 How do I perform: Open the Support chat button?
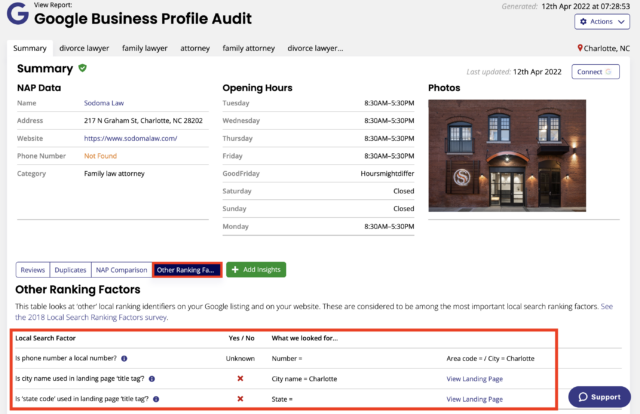point(599,397)
